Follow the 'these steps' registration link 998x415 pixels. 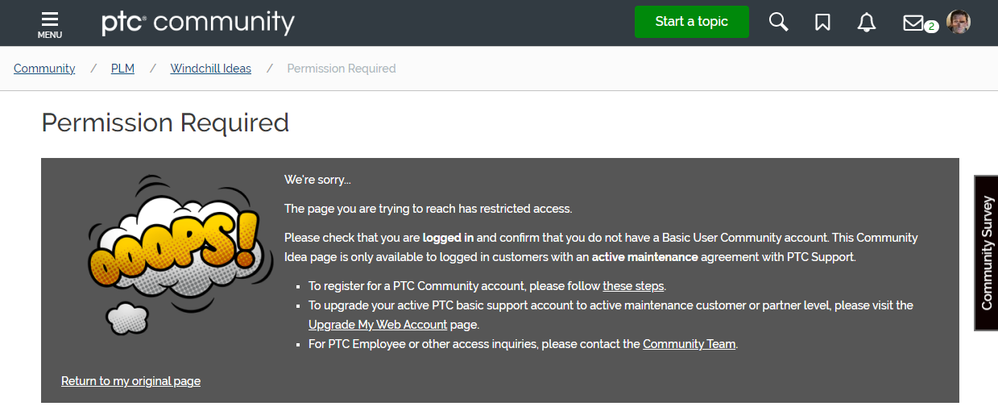coord(633,286)
